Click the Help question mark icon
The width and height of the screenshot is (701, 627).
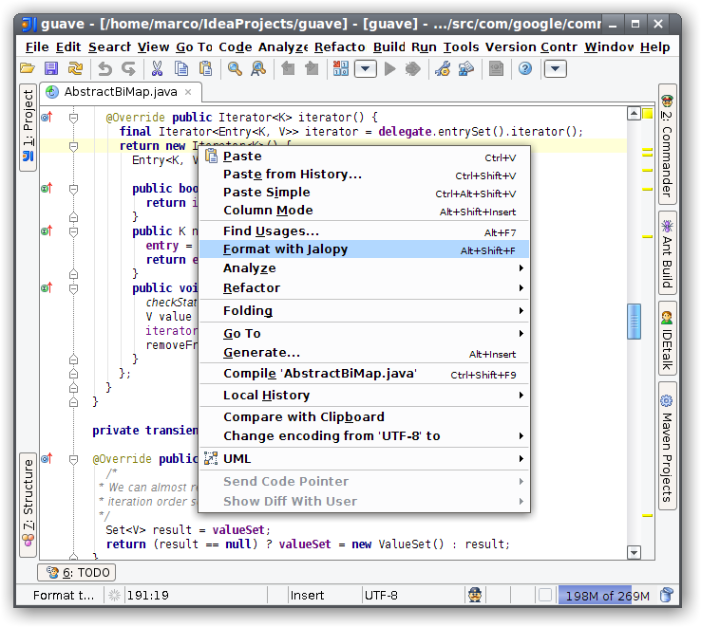coord(525,68)
